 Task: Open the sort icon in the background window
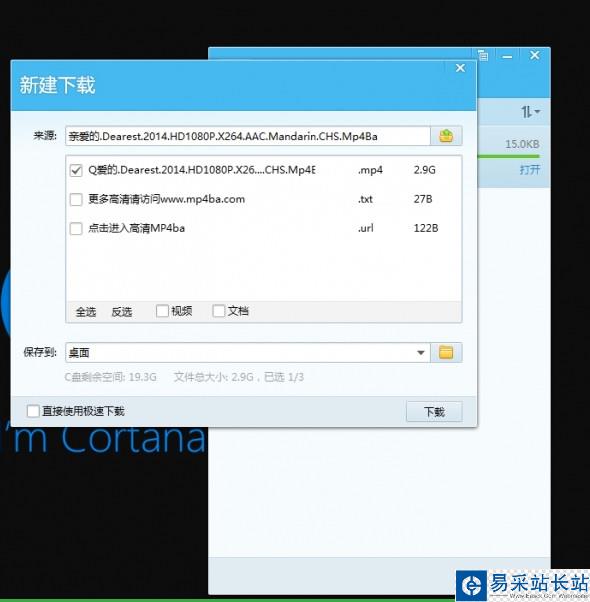pyautogui.click(x=530, y=112)
